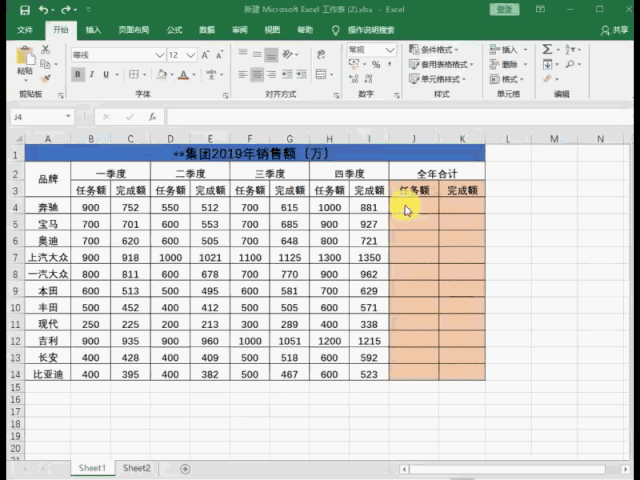640x480 pixels.
Task: Expand the Name Box dropdown arrow
Action: 68,117
